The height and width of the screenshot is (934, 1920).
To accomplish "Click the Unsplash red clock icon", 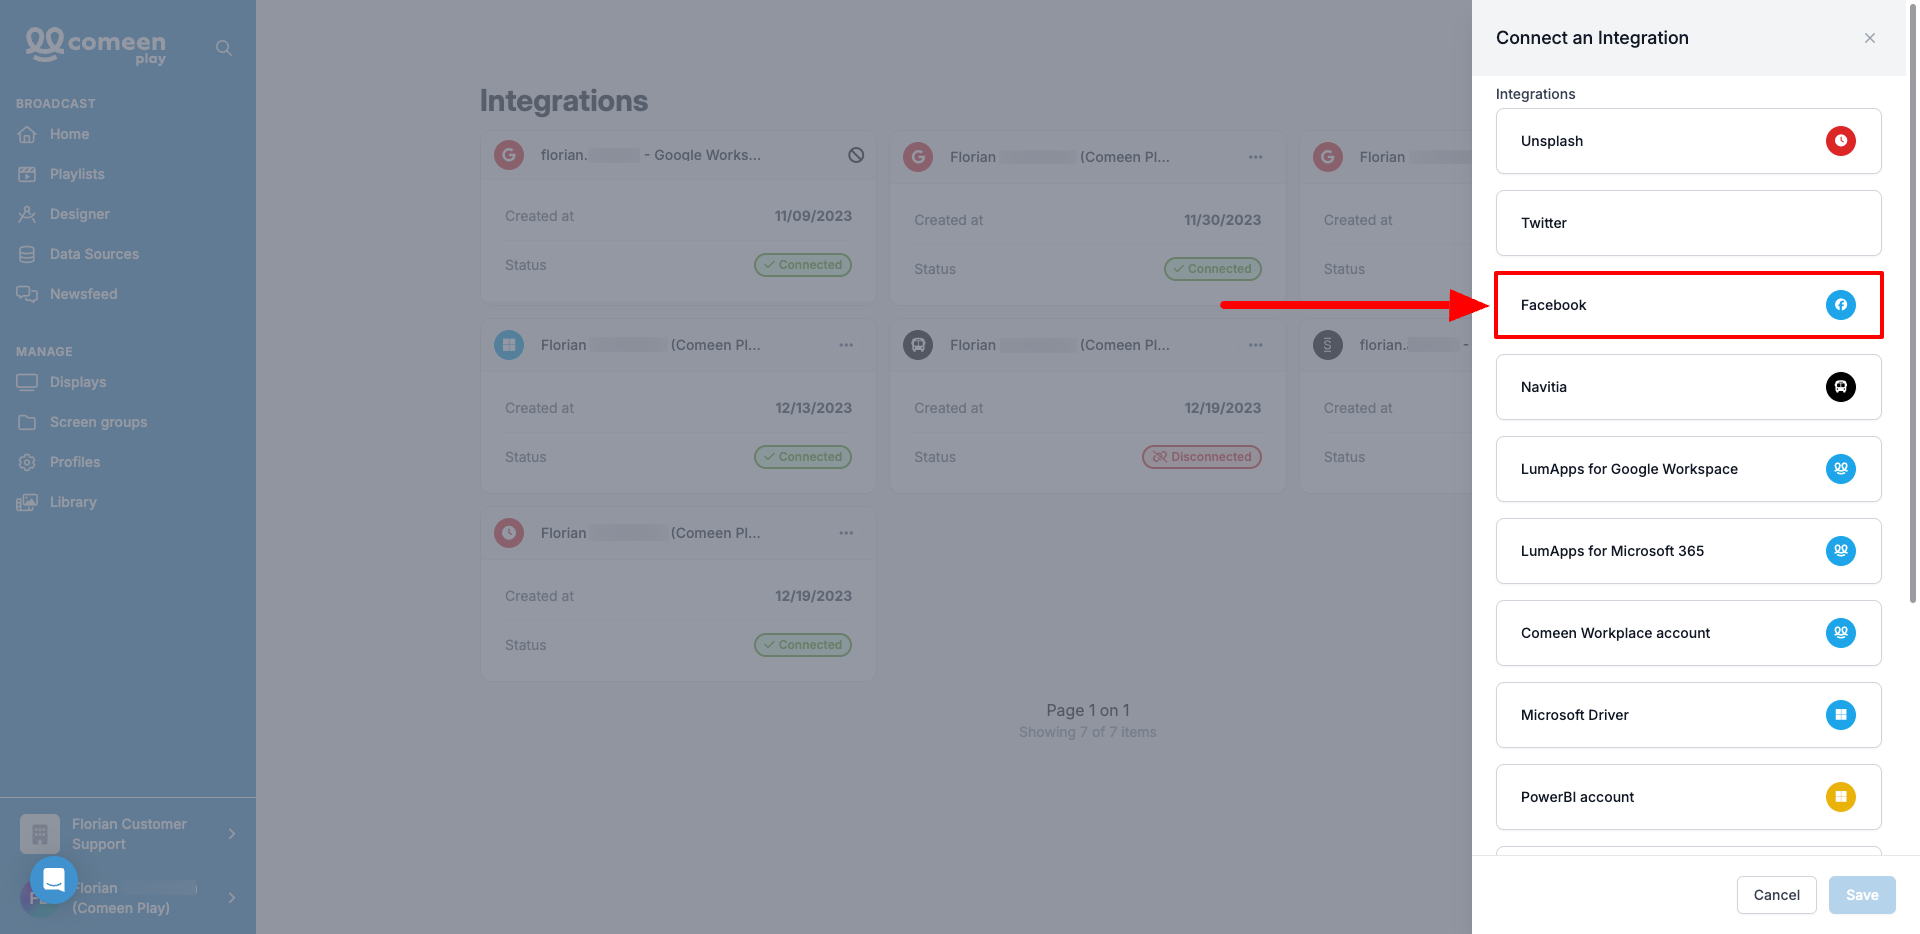I will [x=1840, y=141].
